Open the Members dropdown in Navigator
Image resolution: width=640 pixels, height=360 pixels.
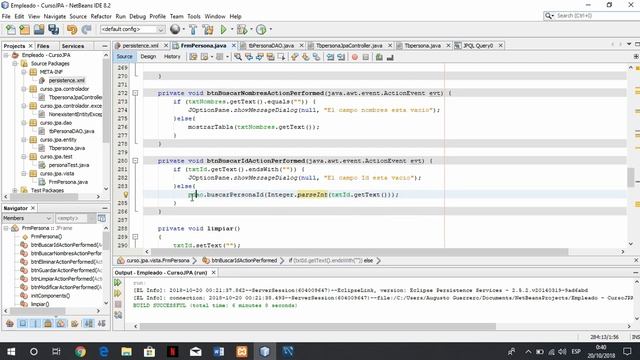click(49, 218)
